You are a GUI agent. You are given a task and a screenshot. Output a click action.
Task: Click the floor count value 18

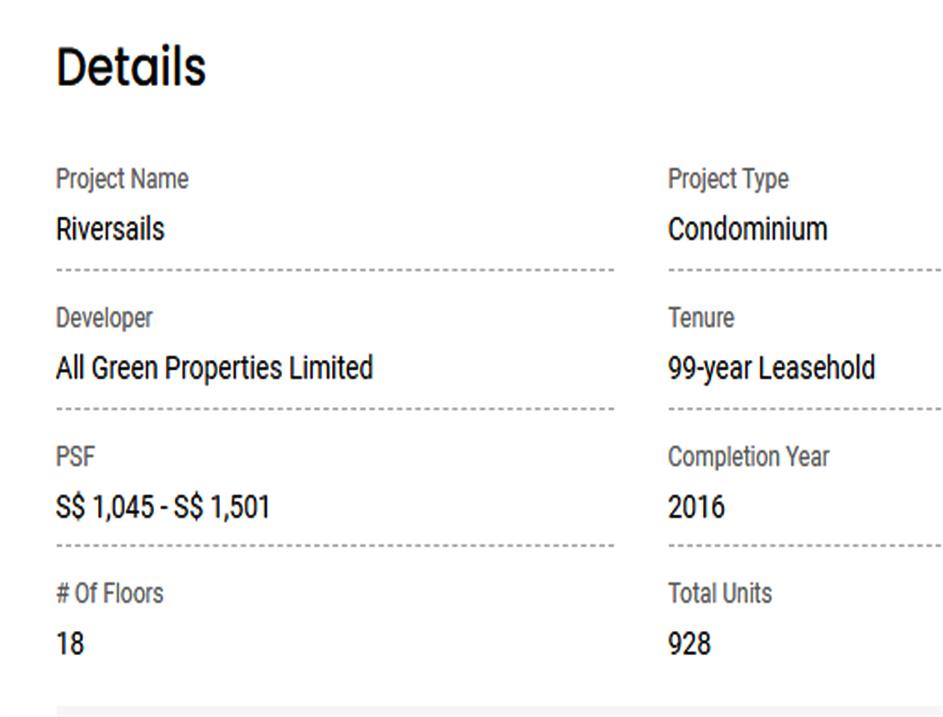70,643
